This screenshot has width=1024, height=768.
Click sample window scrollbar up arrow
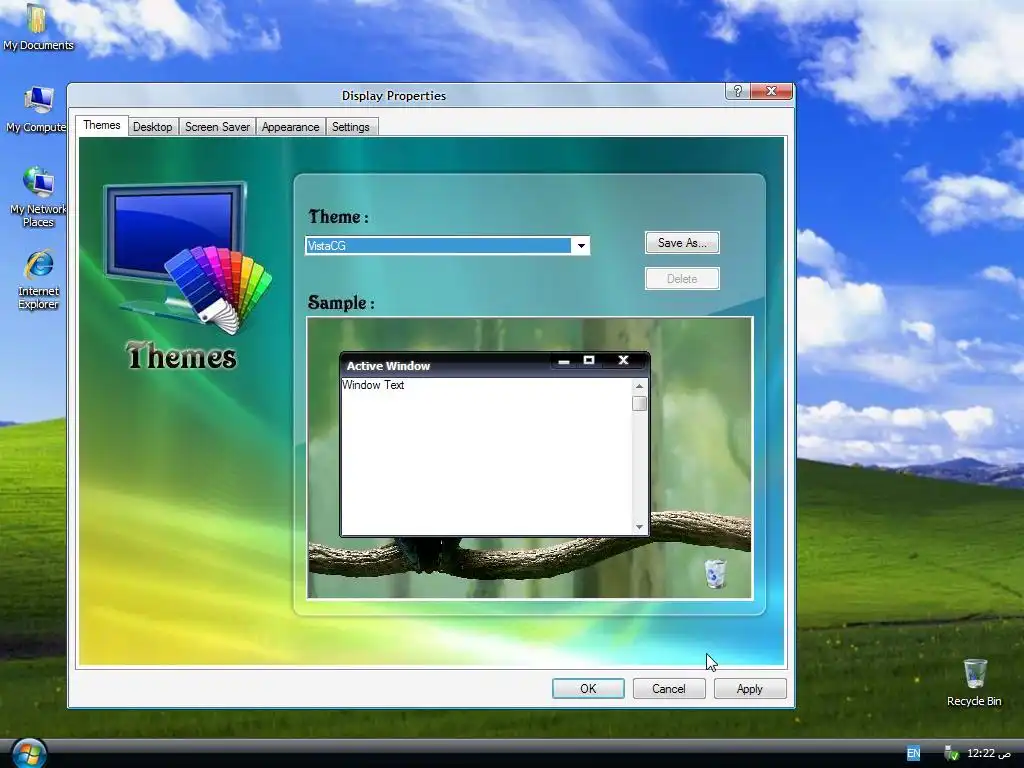[x=639, y=386]
